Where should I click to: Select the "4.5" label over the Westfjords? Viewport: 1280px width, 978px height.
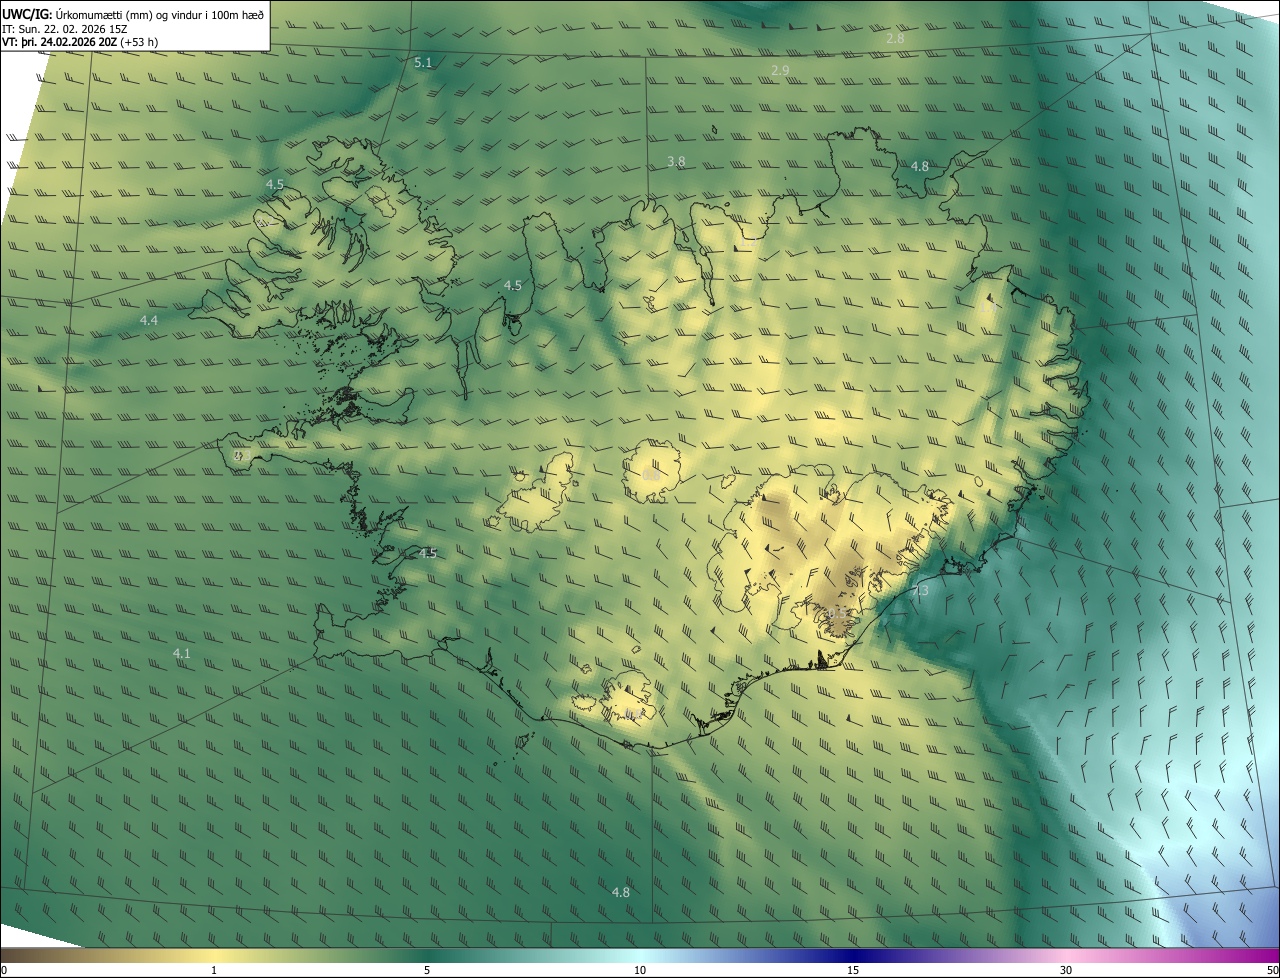click(x=275, y=185)
